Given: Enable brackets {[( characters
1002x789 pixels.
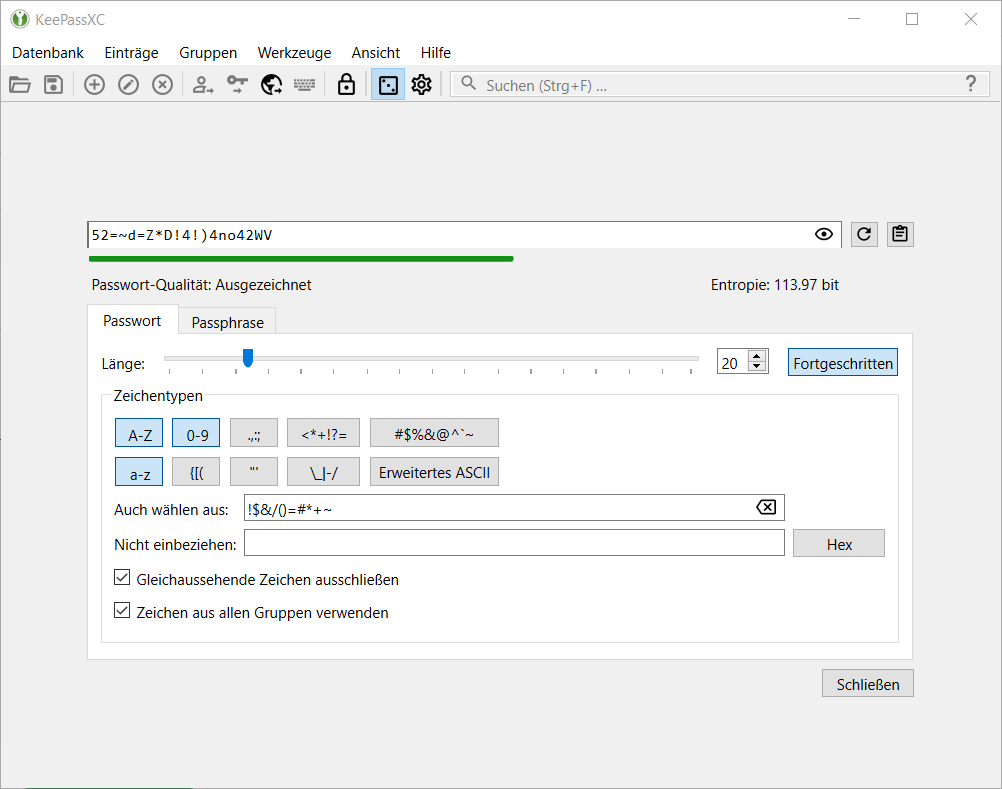Looking at the screenshot, I should (196, 472).
